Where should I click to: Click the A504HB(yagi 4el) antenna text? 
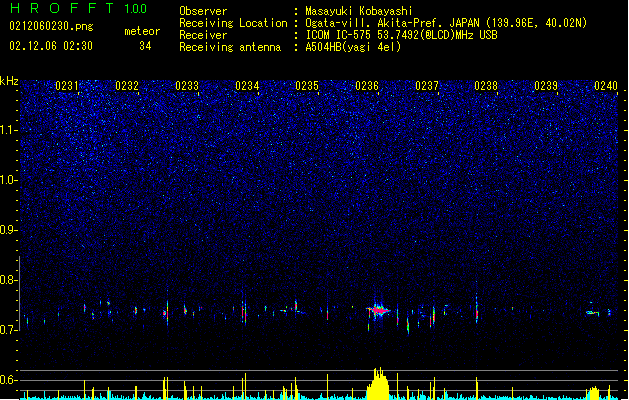353,47
